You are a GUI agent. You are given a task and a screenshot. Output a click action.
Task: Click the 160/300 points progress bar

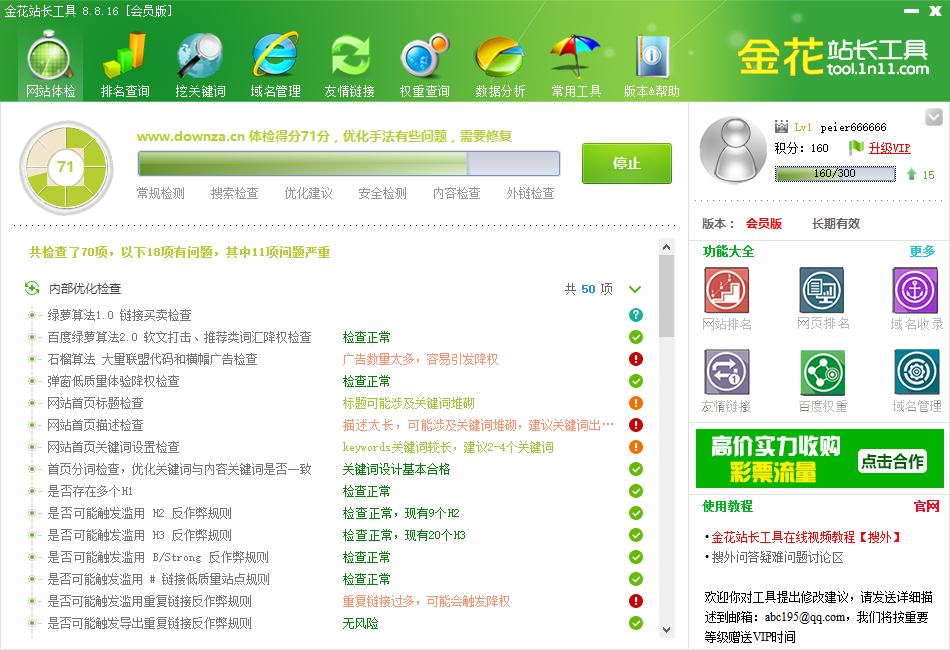tap(835, 174)
